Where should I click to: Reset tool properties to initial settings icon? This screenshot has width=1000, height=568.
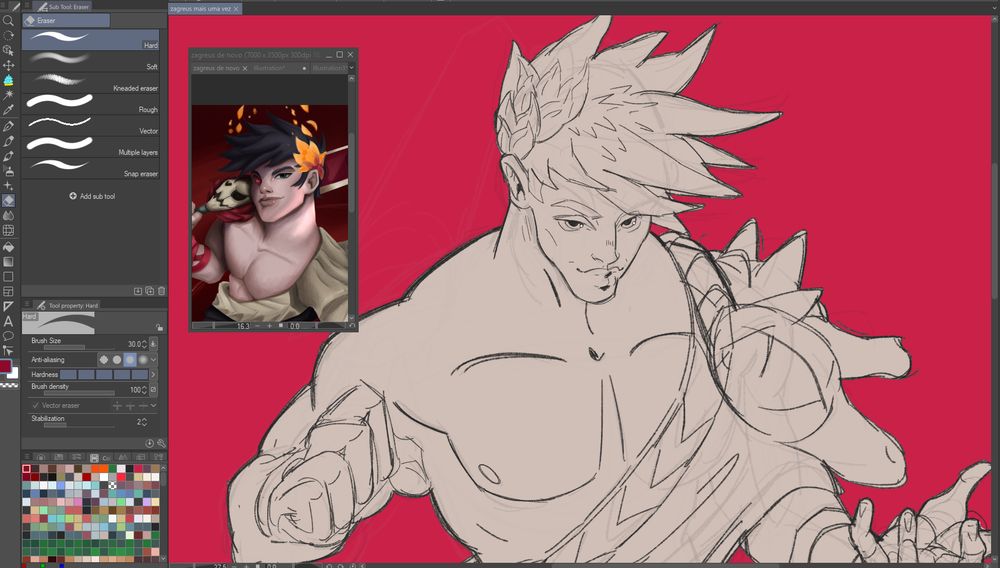(x=149, y=444)
